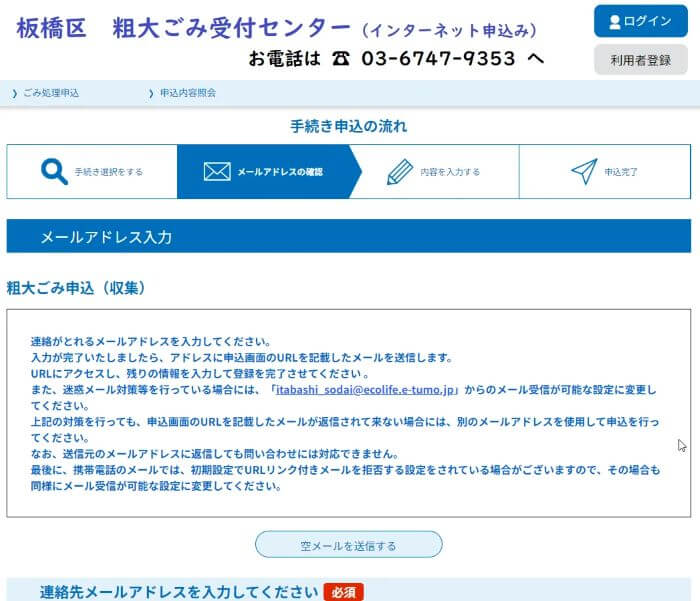The height and width of the screenshot is (601, 700).
Task: Open the 申込内容照会 menu item
Action: pyautogui.click(x=188, y=93)
